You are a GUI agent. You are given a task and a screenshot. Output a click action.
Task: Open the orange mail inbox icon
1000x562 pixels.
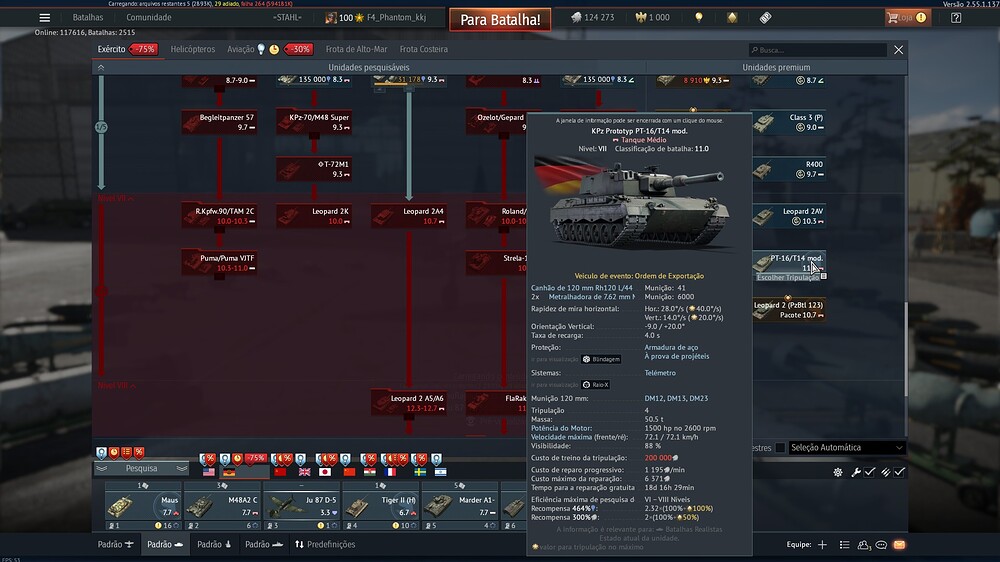tap(899, 545)
